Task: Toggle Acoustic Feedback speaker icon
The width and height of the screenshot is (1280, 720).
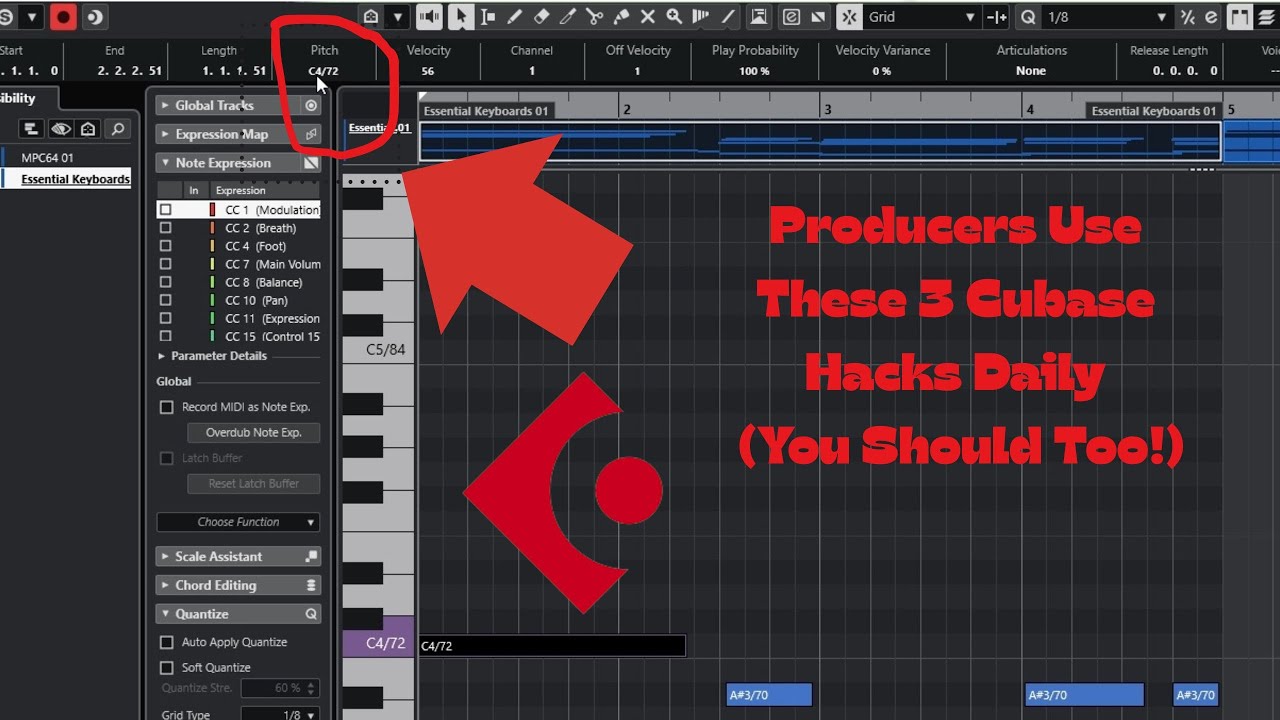Action: coord(430,17)
